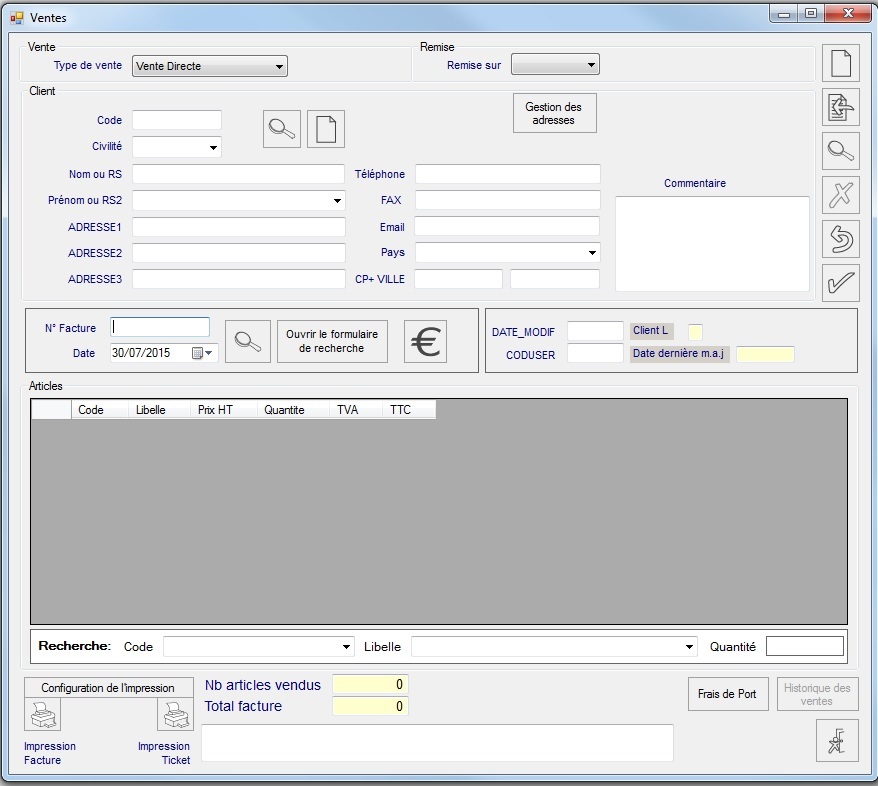Screen dimensions: 878x786
Task: Click Ouvrir le formulaire de recherche button
Action: 332,342
